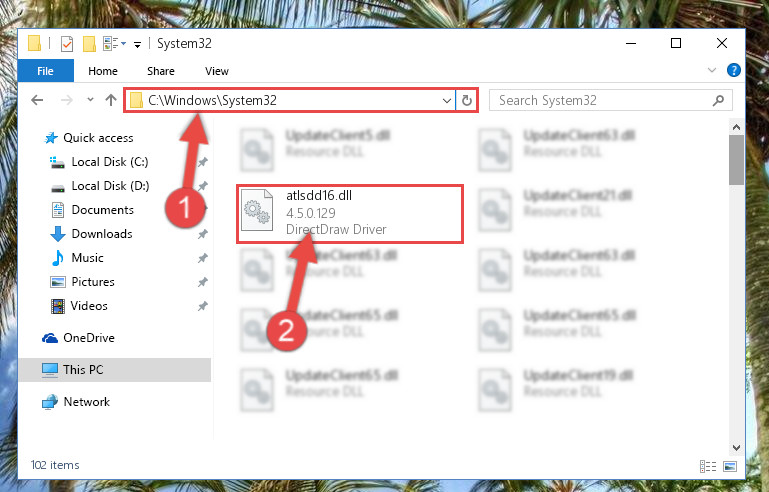
Task: Expand the ribbon with the chevron
Action: (x=712, y=70)
